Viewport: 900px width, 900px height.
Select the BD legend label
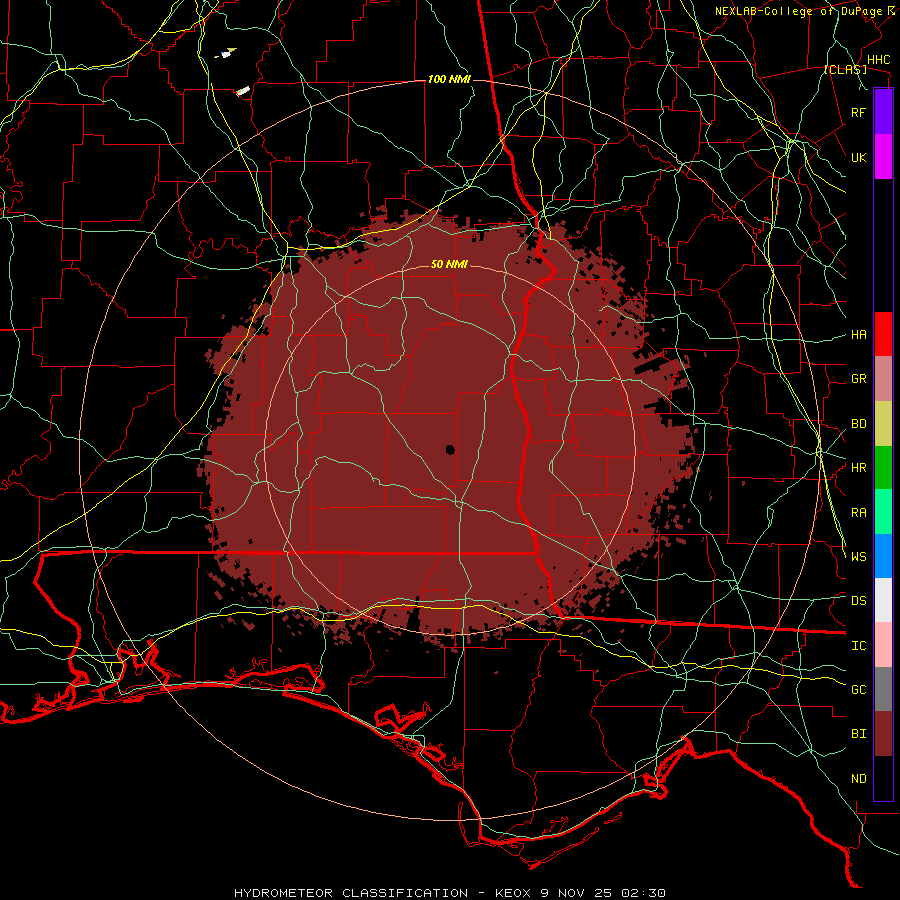858,424
